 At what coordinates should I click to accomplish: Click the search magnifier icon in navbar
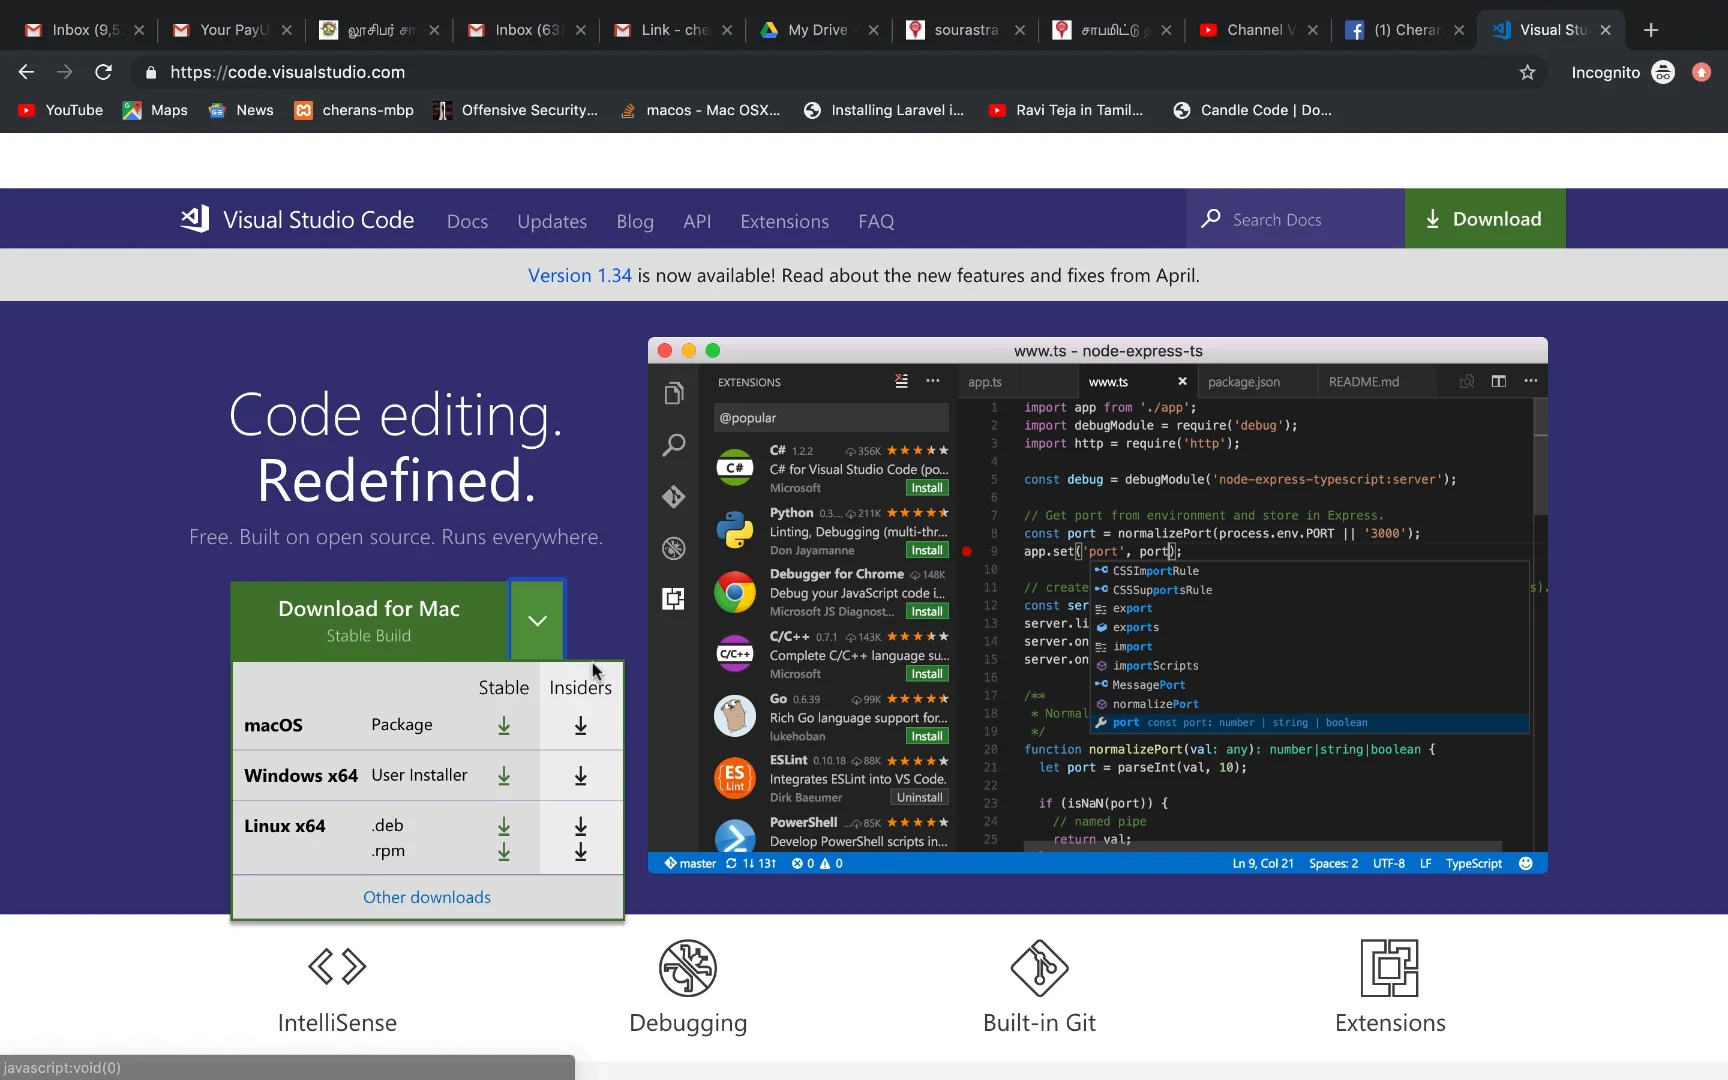(1211, 219)
